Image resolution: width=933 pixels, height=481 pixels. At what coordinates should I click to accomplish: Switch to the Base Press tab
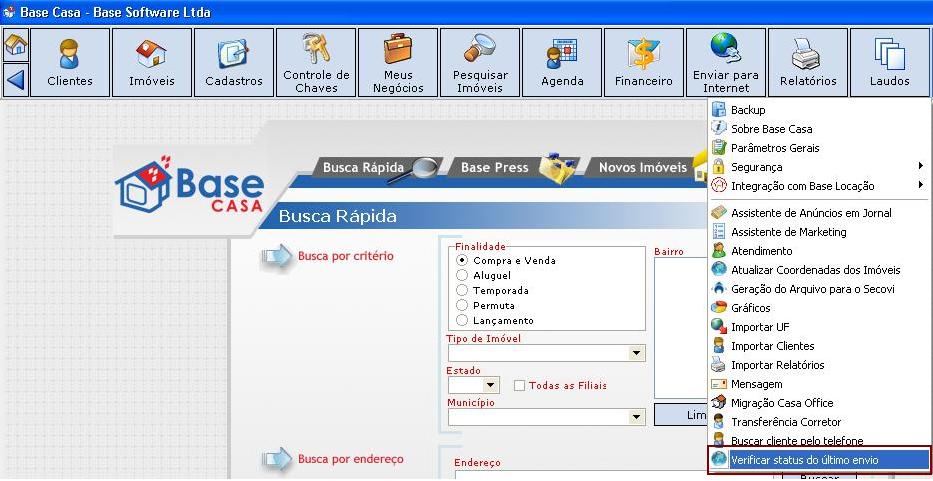point(511,168)
